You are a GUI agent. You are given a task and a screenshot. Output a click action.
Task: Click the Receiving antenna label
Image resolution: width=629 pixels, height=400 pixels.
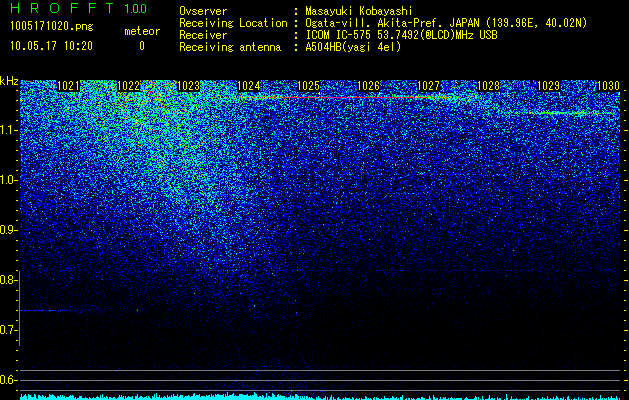pyautogui.click(x=230, y=47)
